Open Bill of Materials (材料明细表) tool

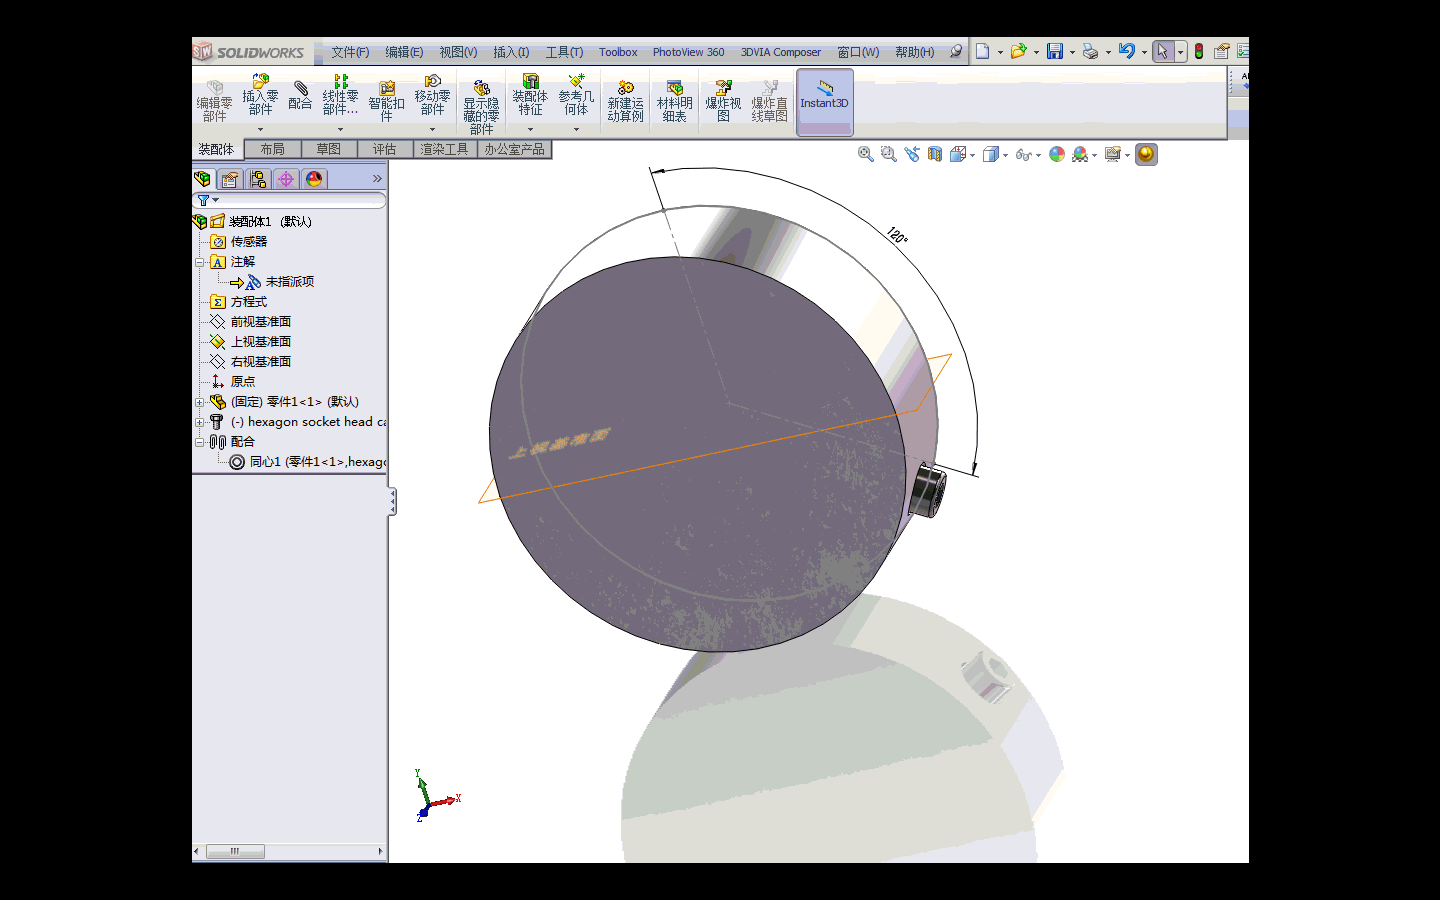(674, 101)
